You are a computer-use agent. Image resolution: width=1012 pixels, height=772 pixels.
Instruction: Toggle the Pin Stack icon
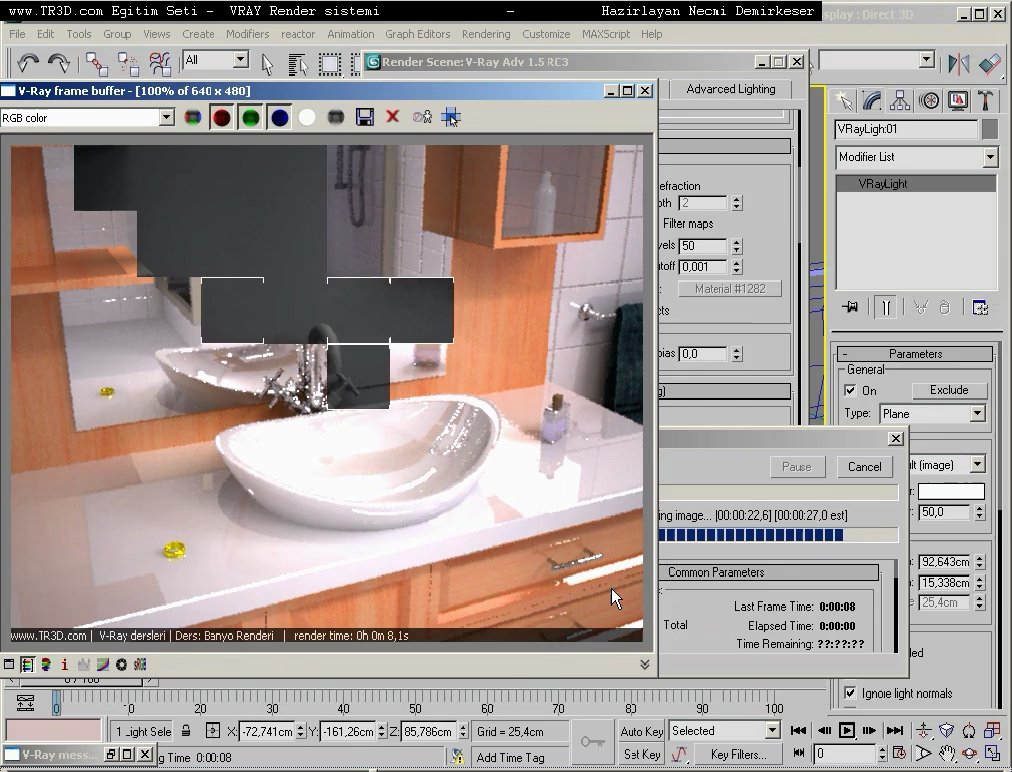pyautogui.click(x=850, y=307)
